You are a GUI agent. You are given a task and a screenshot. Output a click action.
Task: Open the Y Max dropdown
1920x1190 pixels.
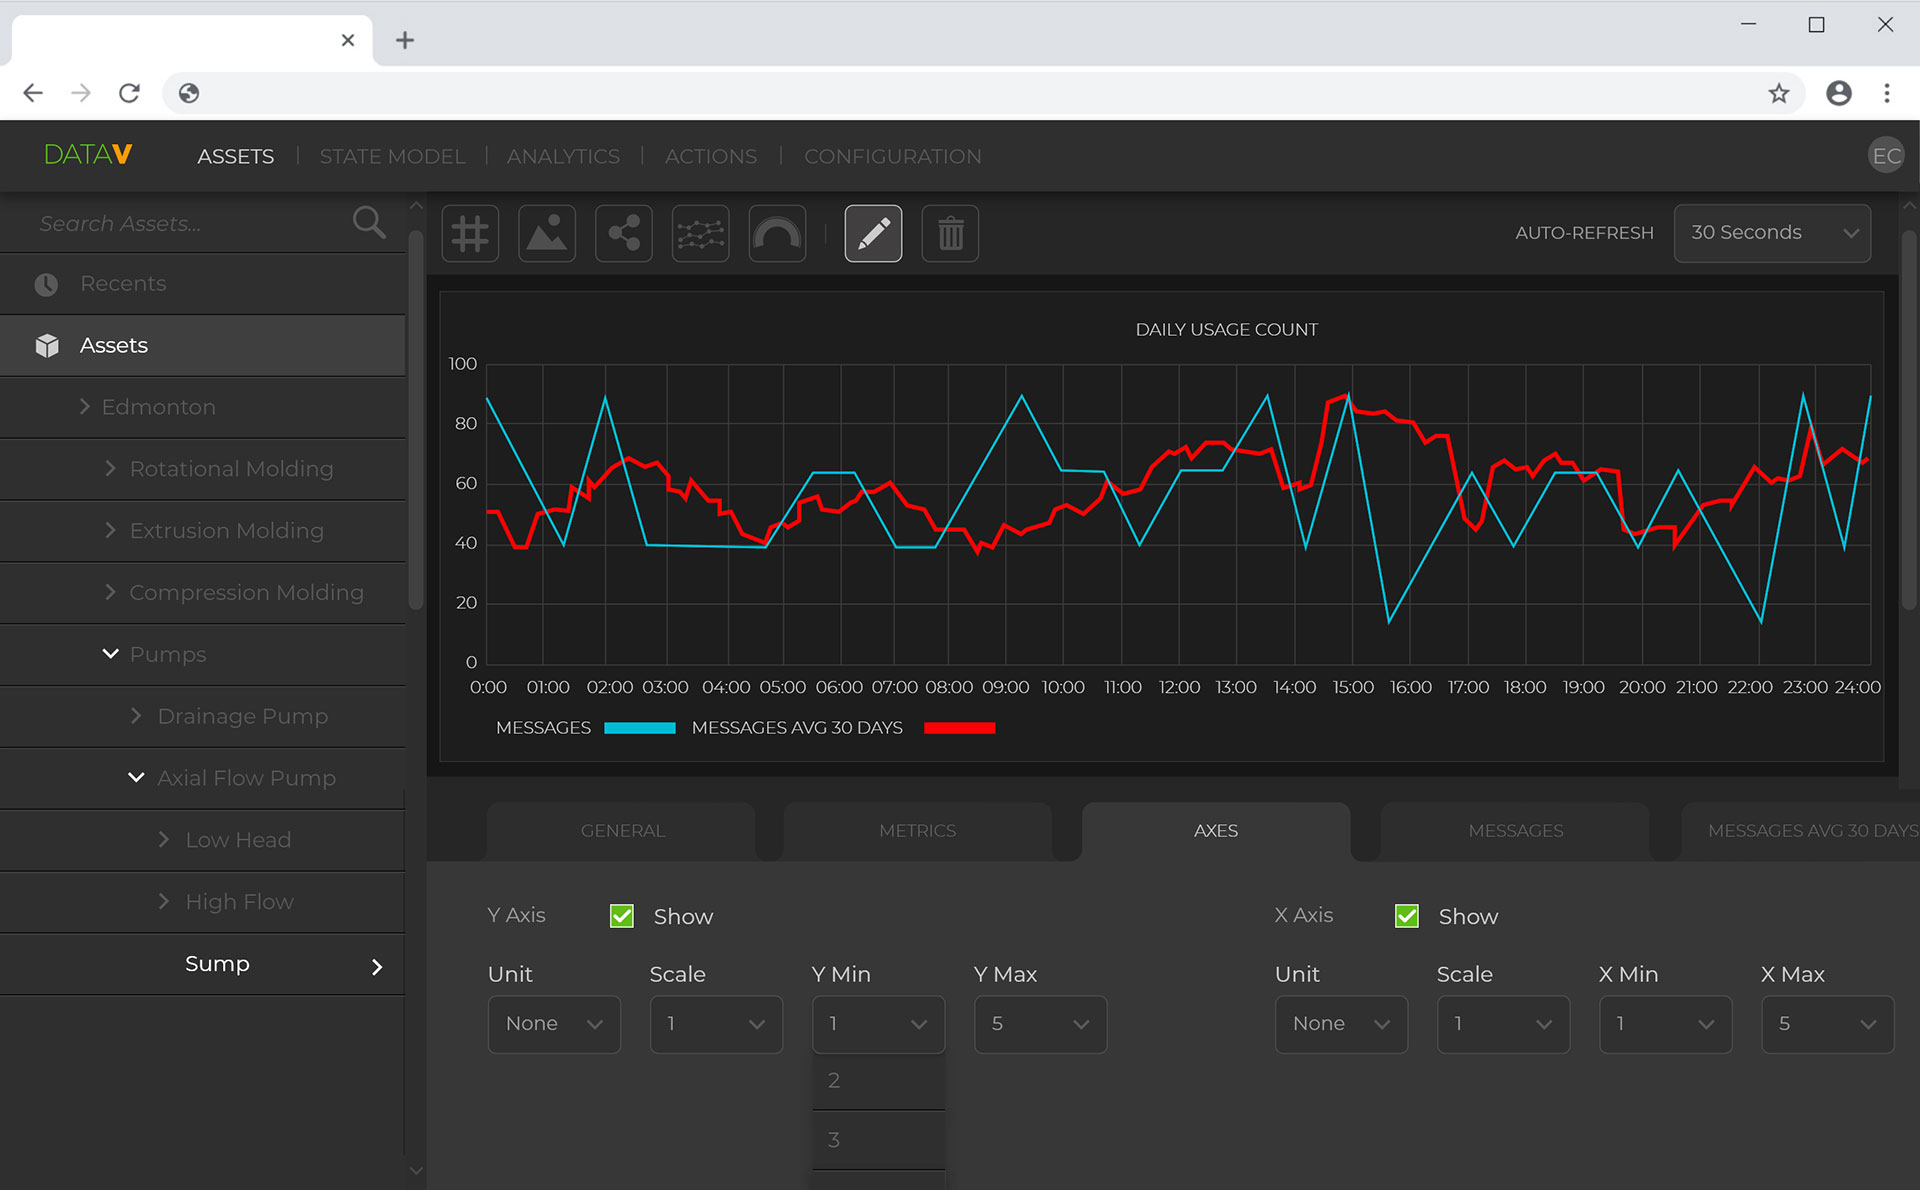click(x=1040, y=1024)
